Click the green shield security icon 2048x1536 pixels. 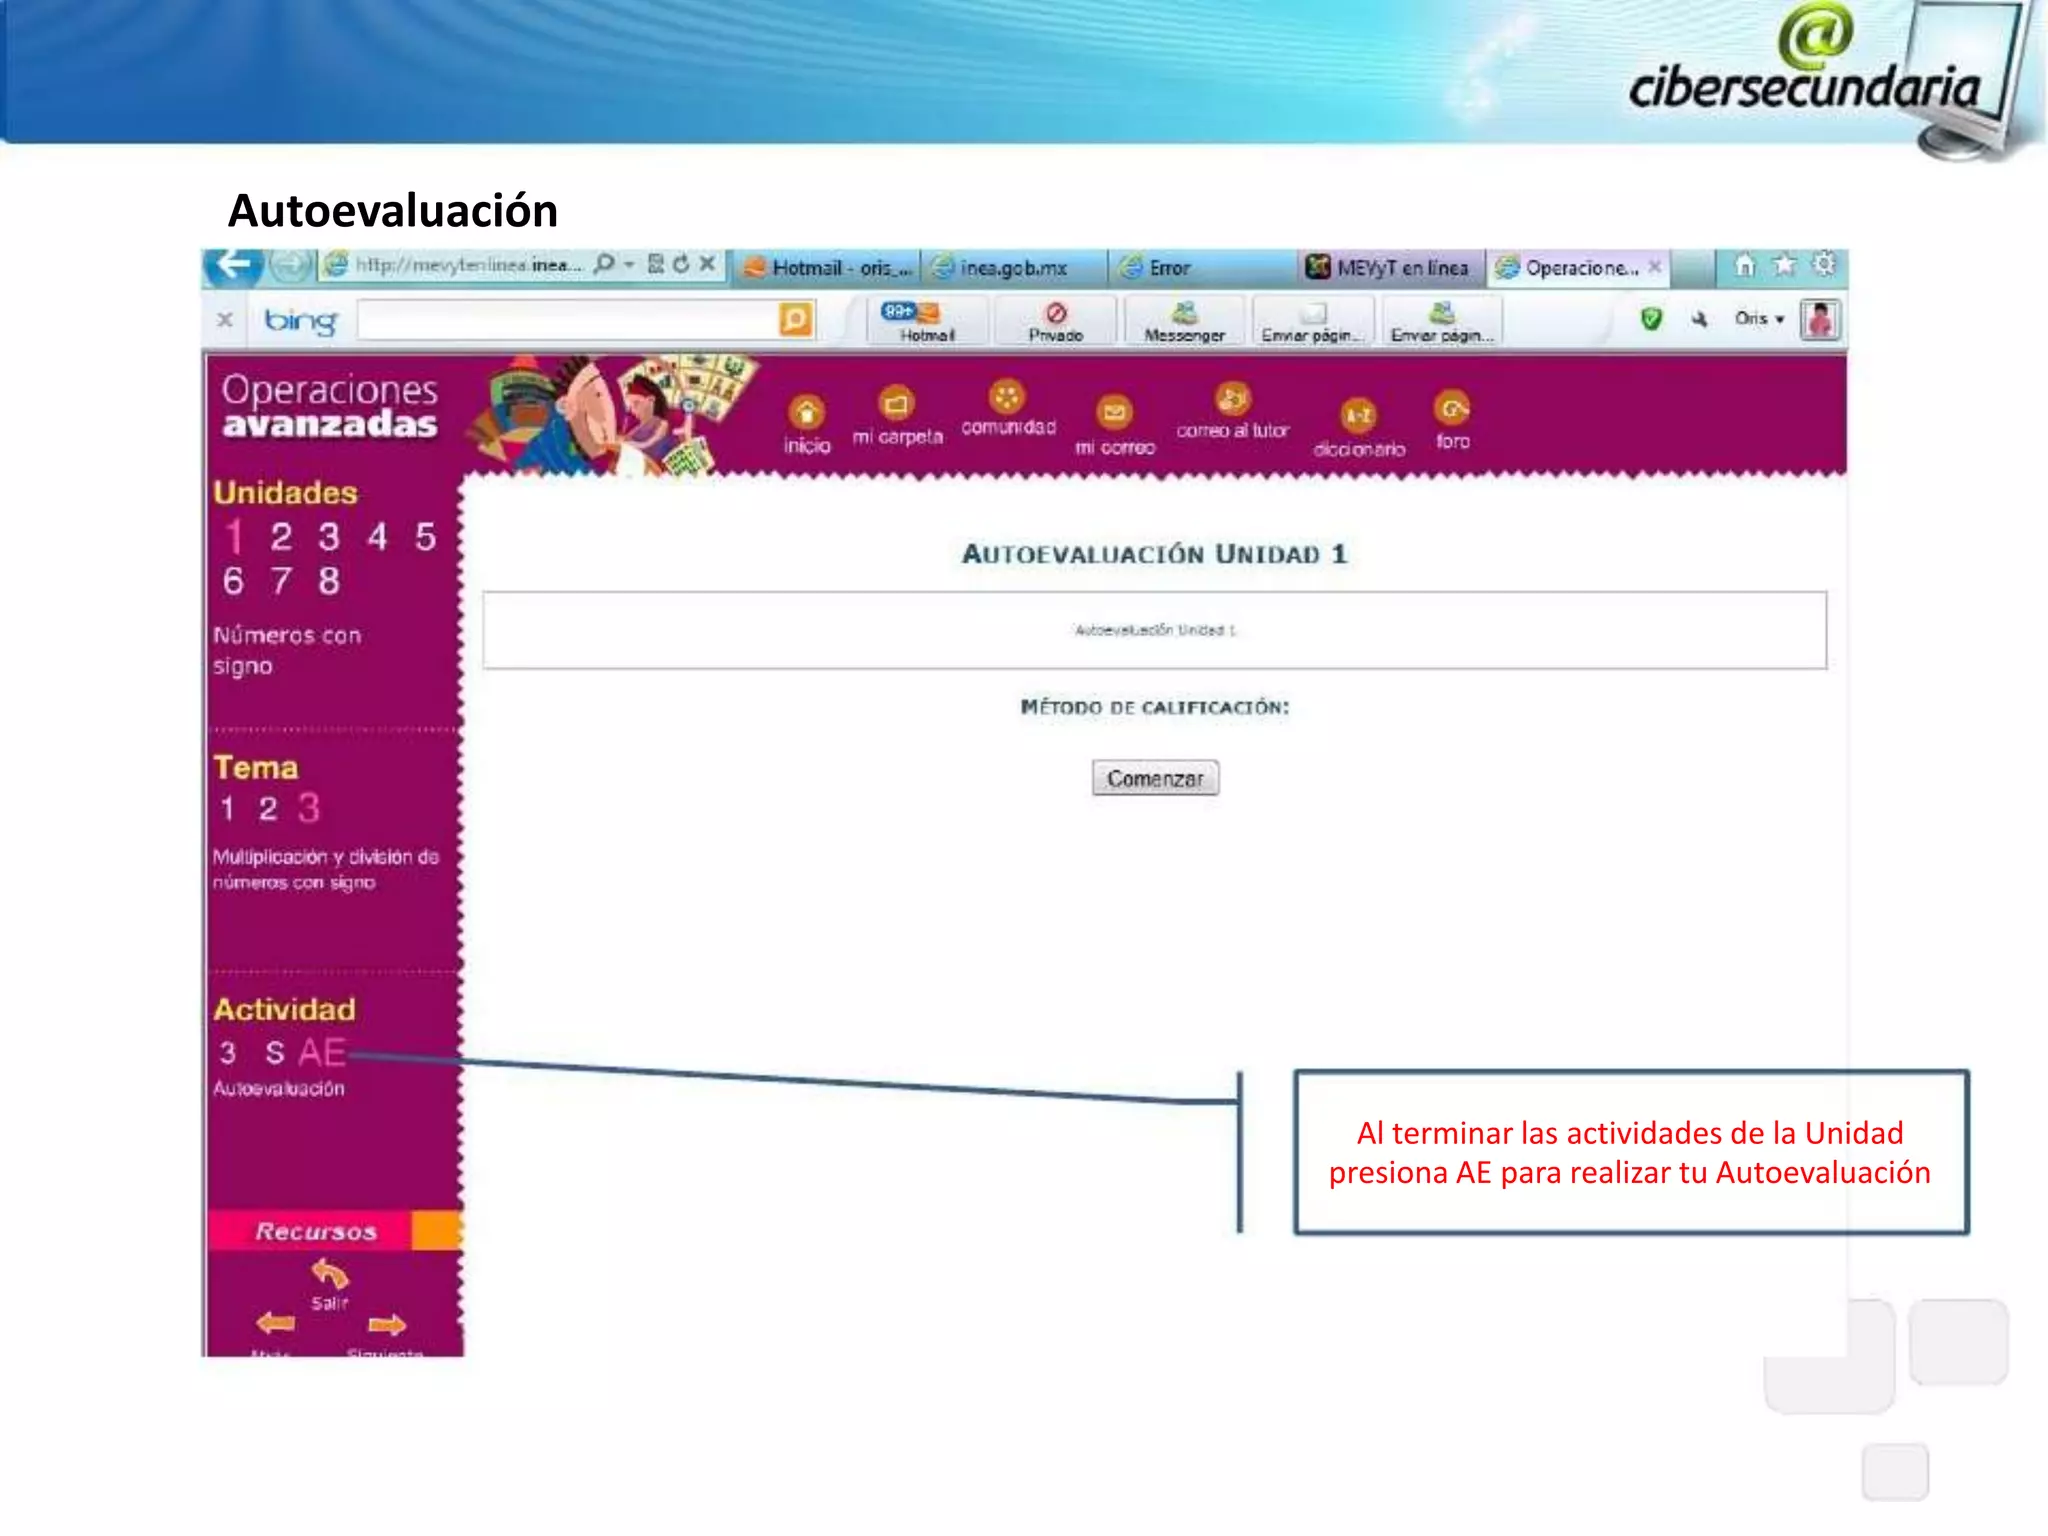(x=1651, y=319)
